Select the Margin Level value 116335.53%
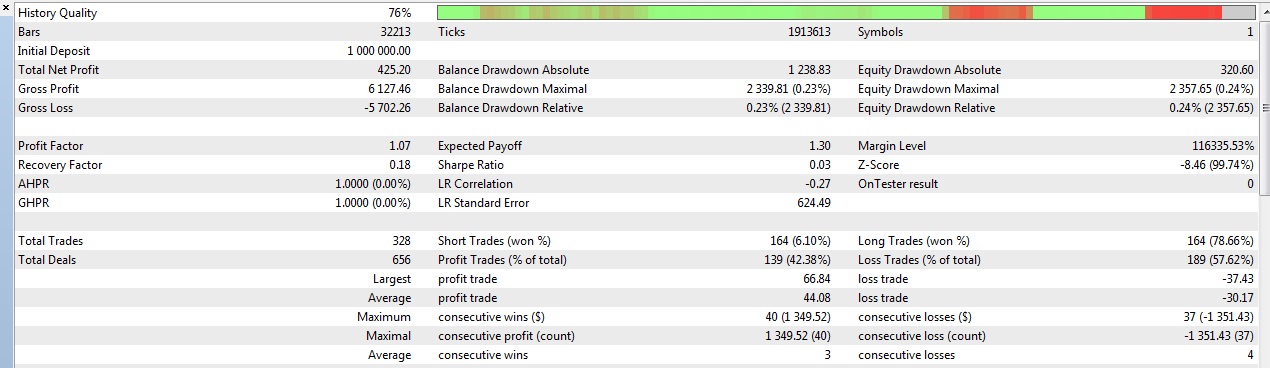Image resolution: width=1270 pixels, height=368 pixels. pyautogui.click(x=1224, y=146)
